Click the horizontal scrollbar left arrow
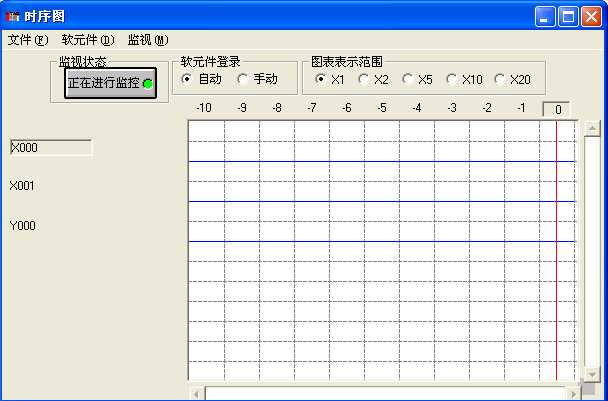608x401 pixels. pos(197,393)
